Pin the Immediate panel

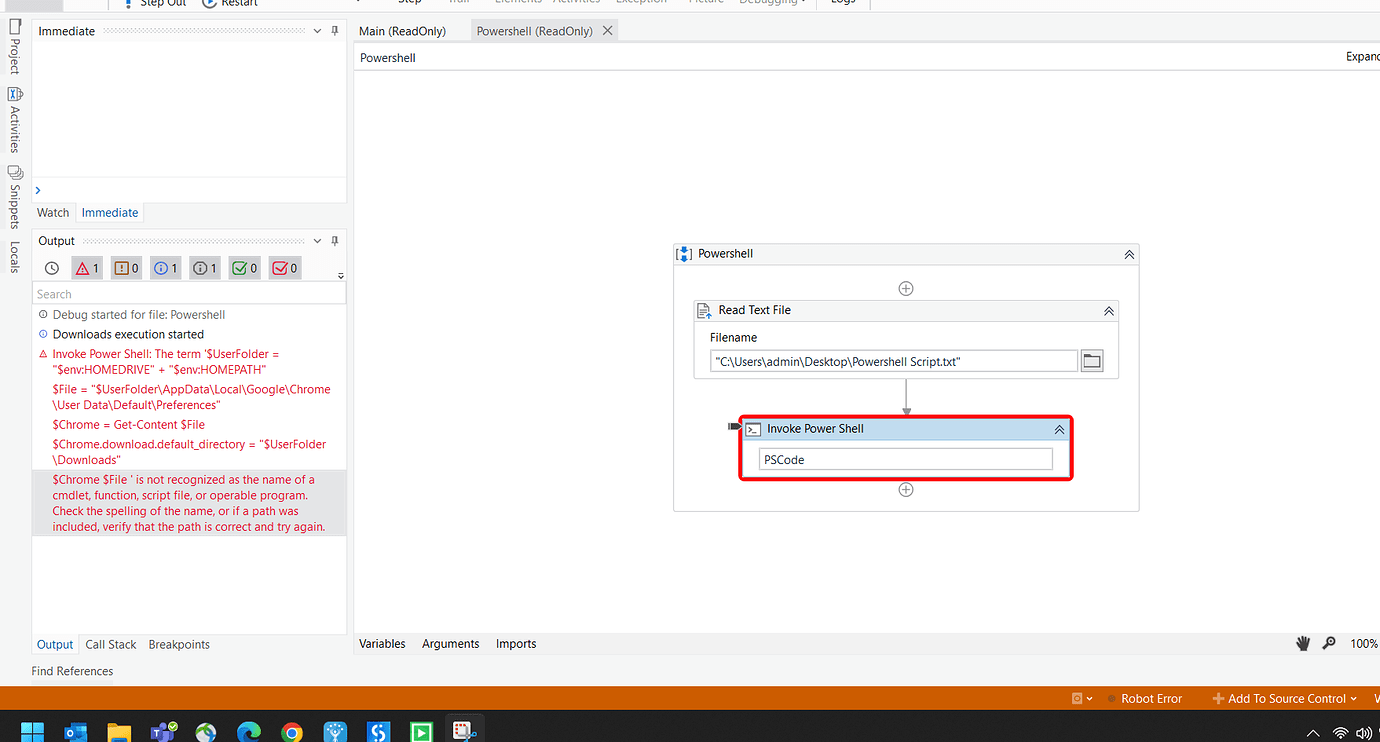(x=334, y=31)
